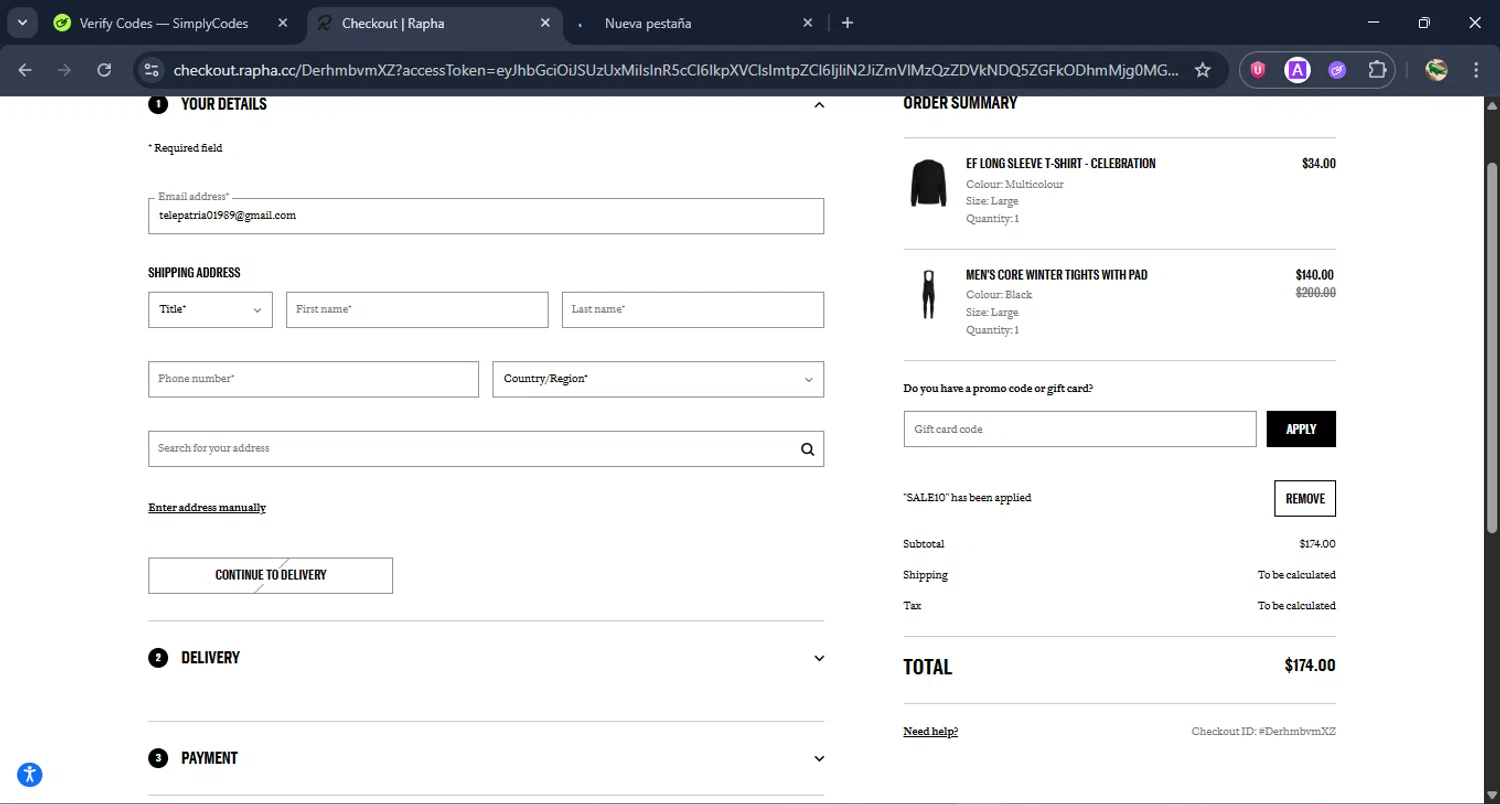Open the uBlock shield extension icon

(x=1258, y=70)
